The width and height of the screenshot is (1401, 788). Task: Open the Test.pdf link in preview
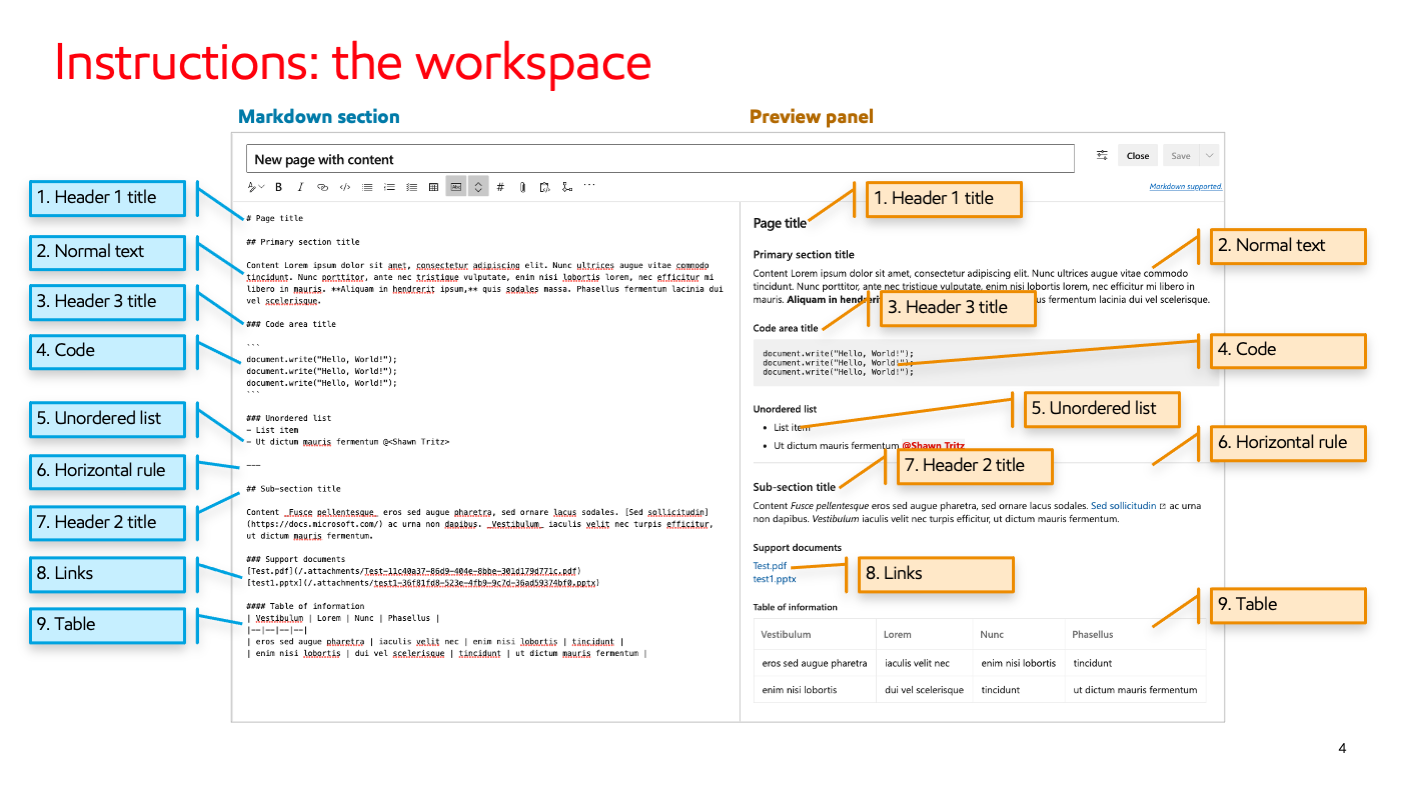(x=769, y=566)
